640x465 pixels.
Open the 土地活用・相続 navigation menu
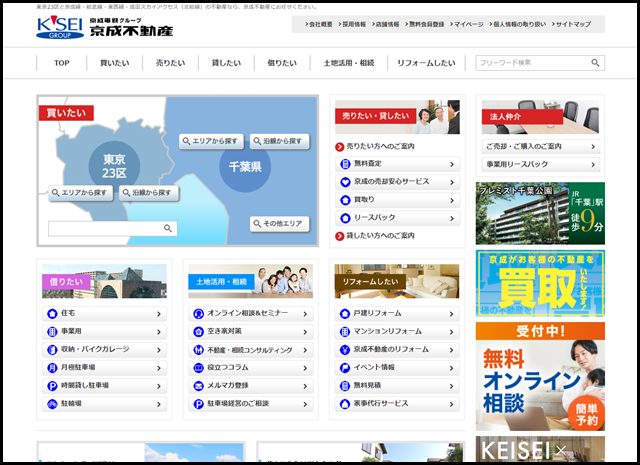(x=349, y=63)
